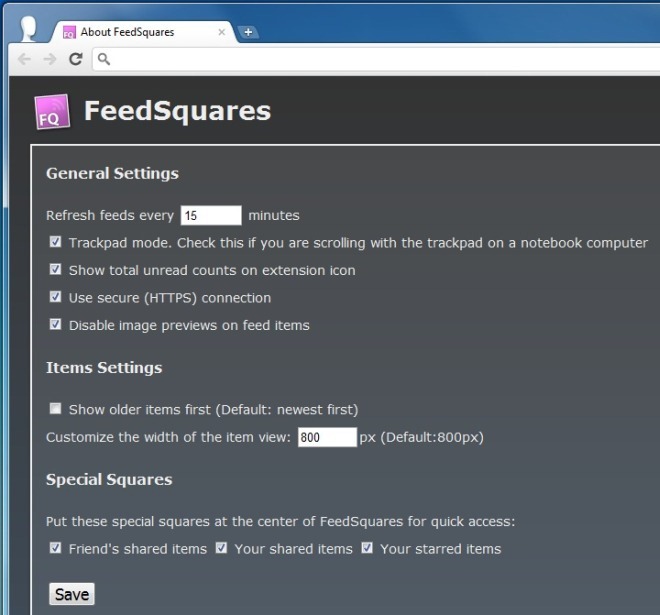Image resolution: width=660 pixels, height=615 pixels.
Task: Click the Special Squares heading
Action: (109, 479)
